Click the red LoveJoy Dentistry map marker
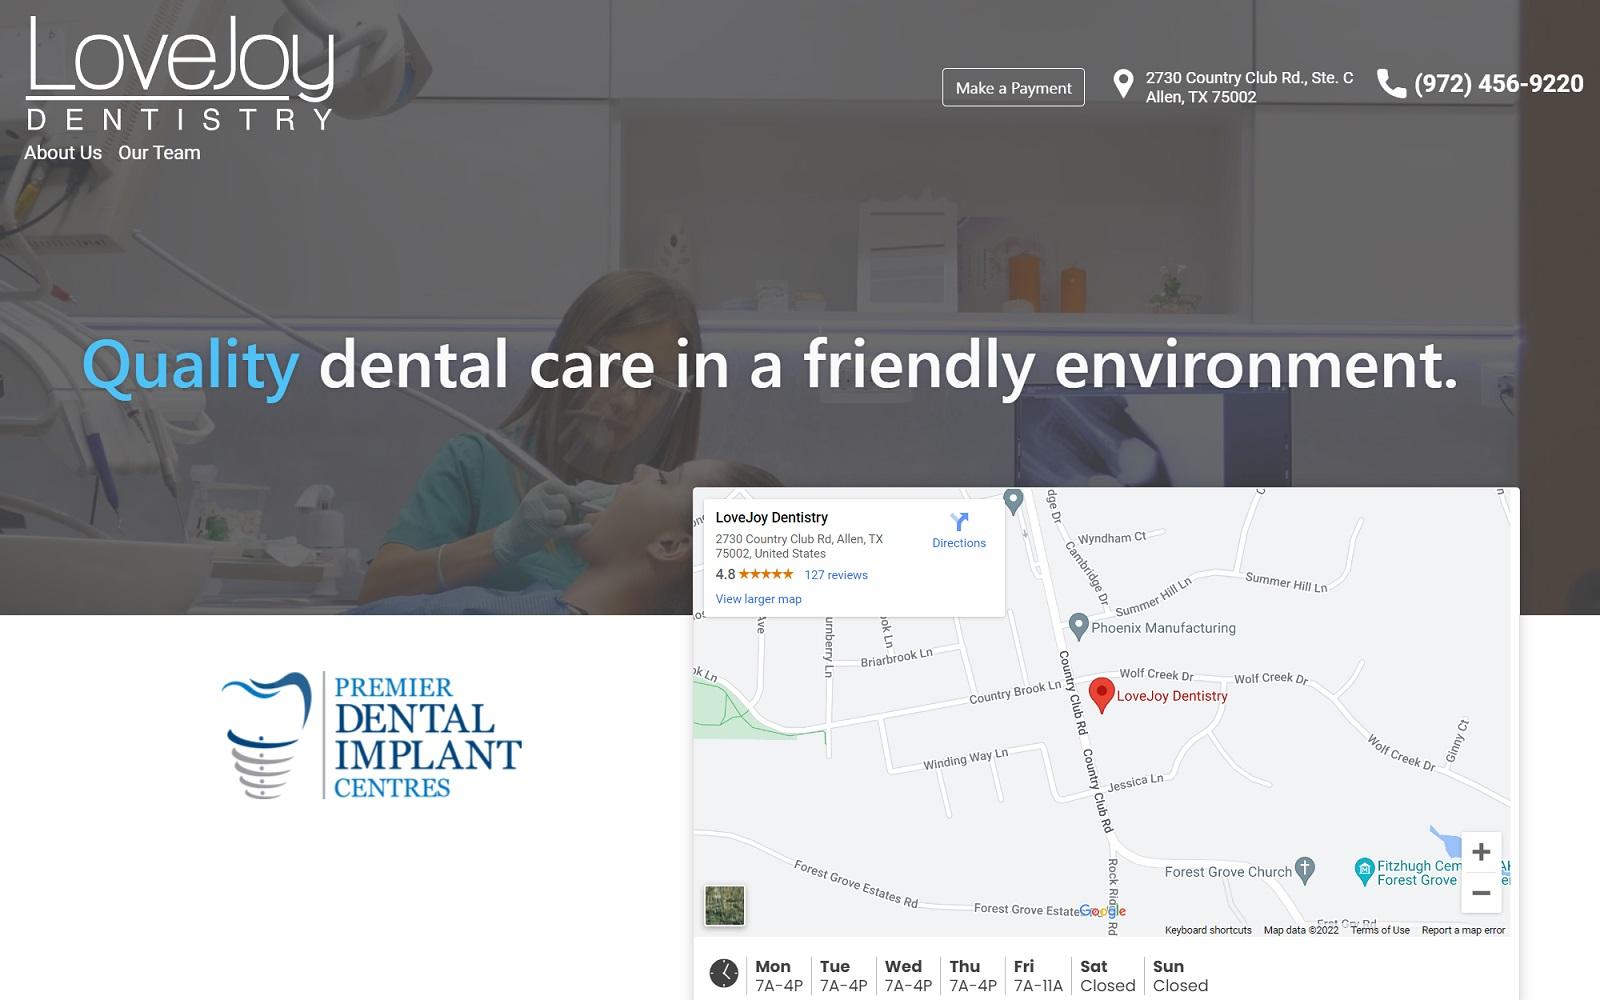The height and width of the screenshot is (1000, 1600). (x=1101, y=695)
